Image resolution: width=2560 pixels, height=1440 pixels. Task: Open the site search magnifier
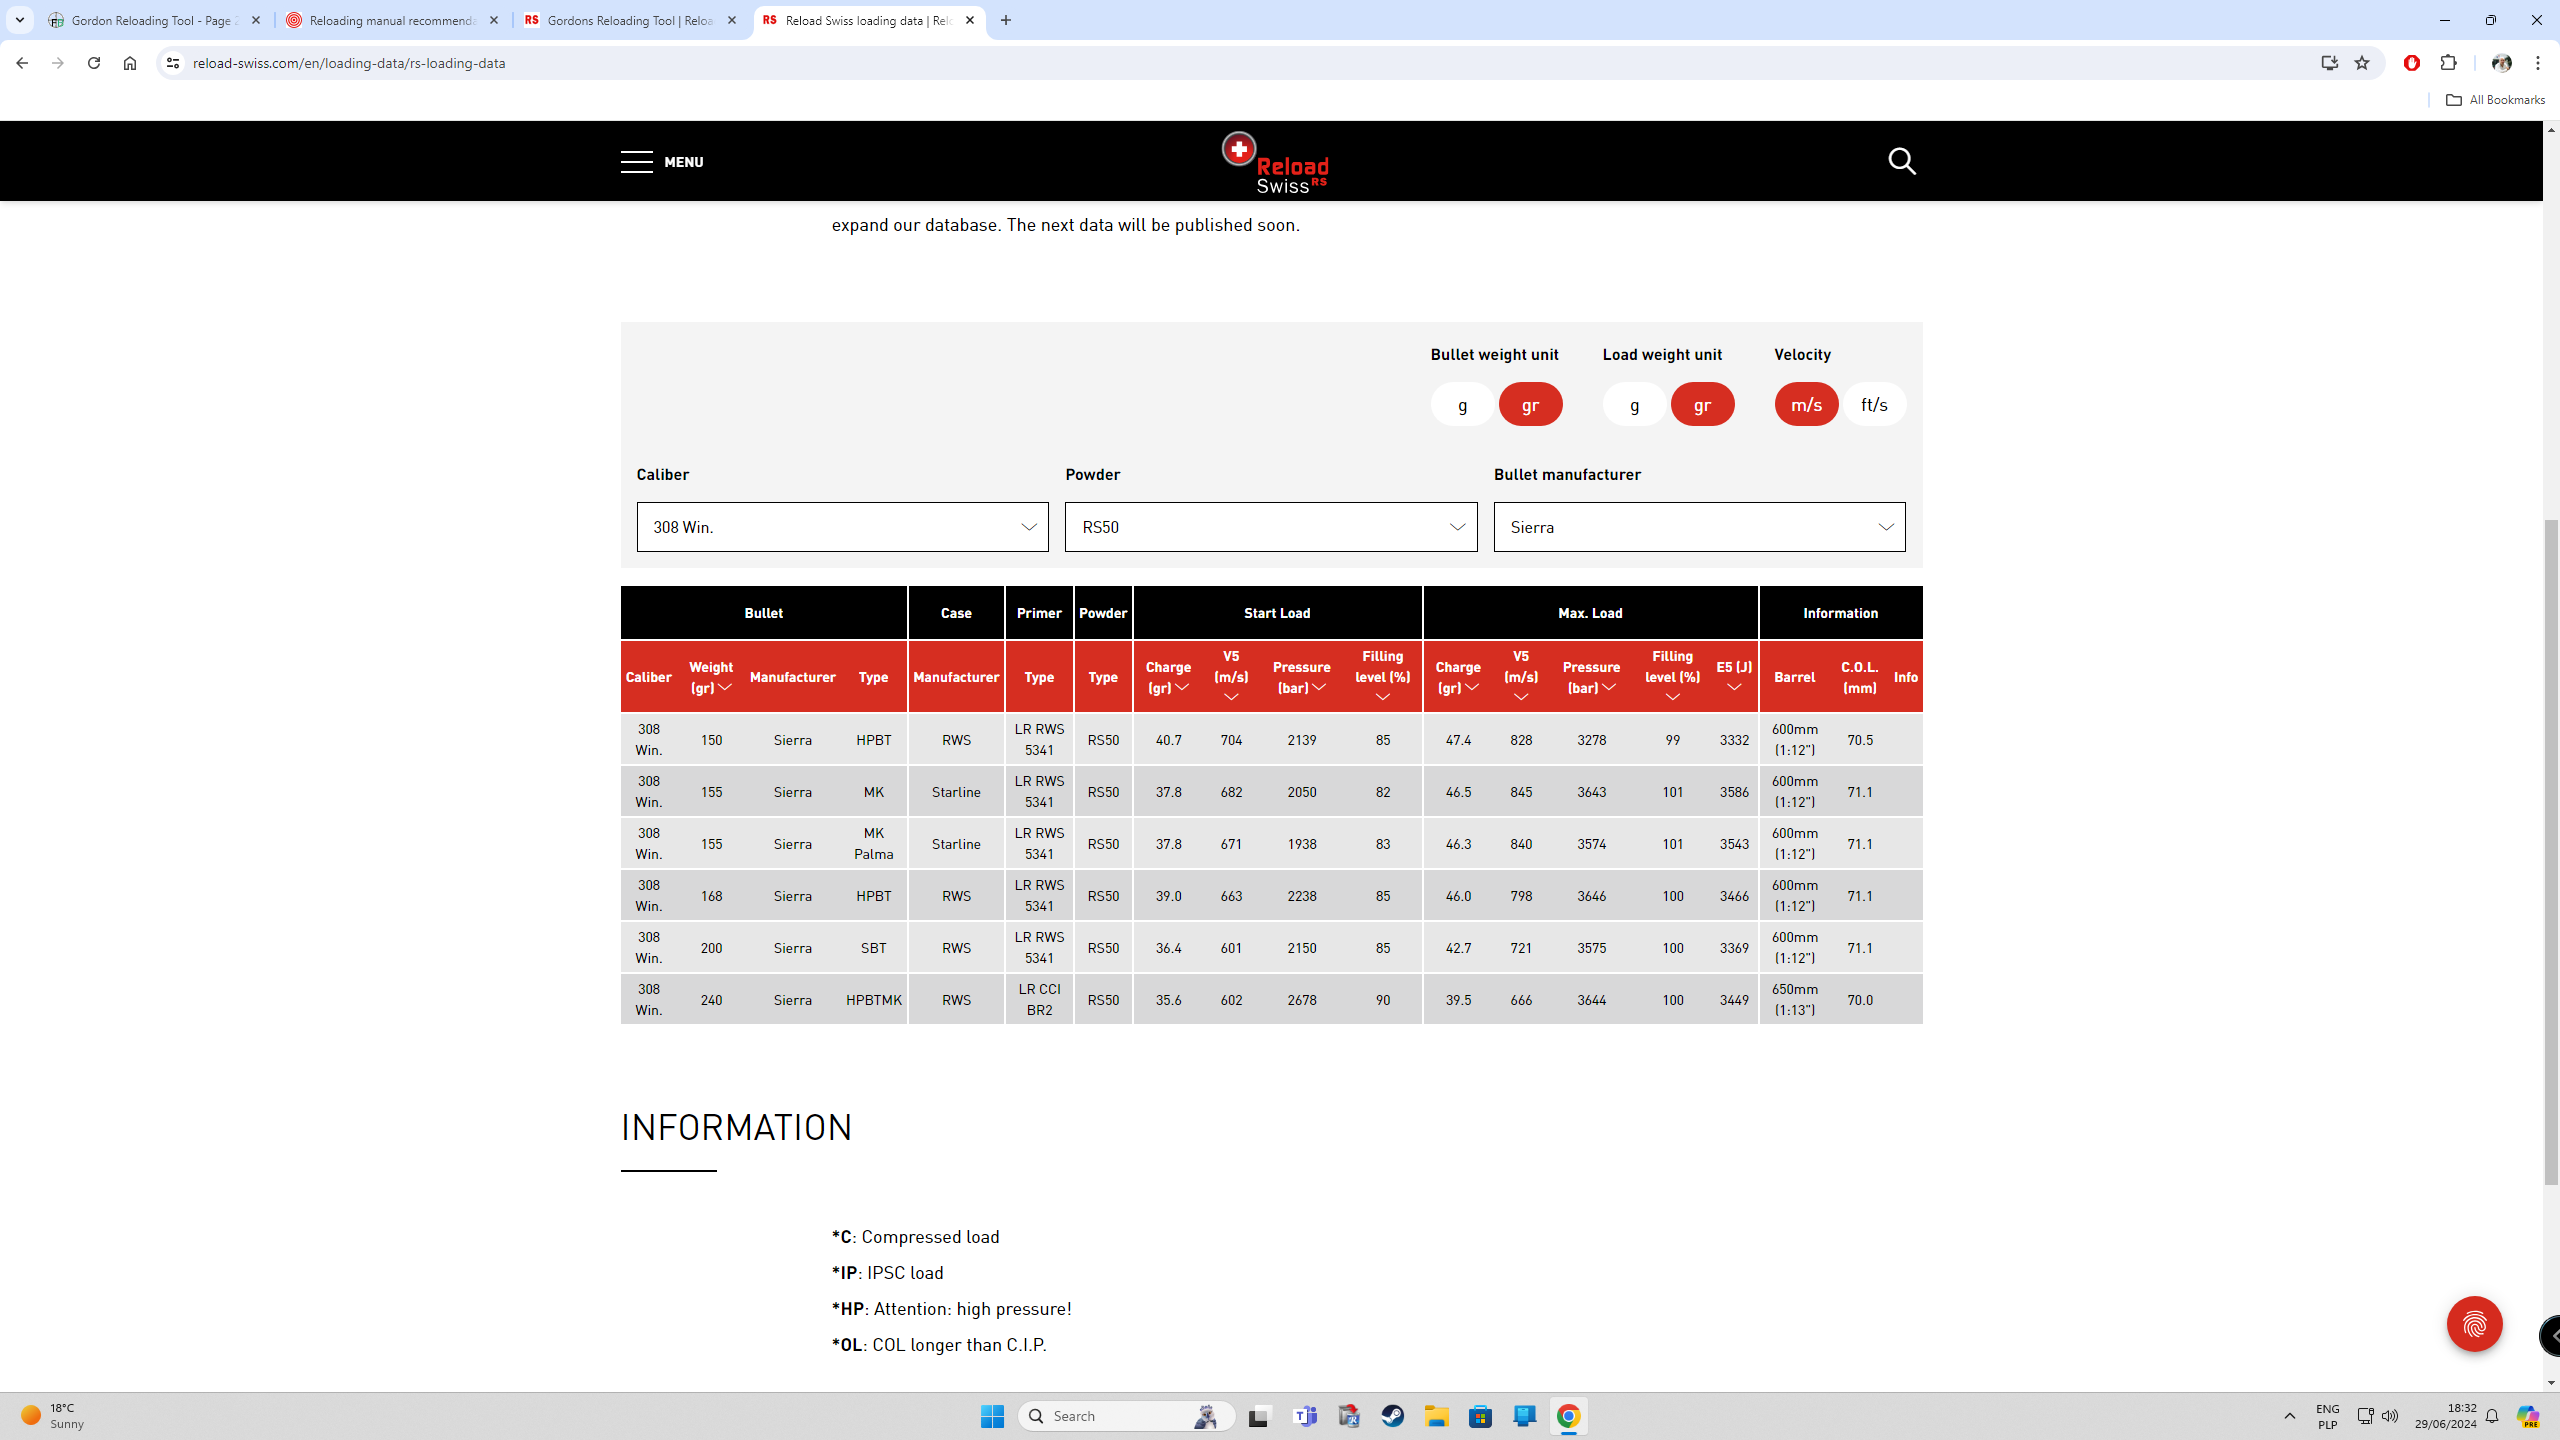point(1902,161)
